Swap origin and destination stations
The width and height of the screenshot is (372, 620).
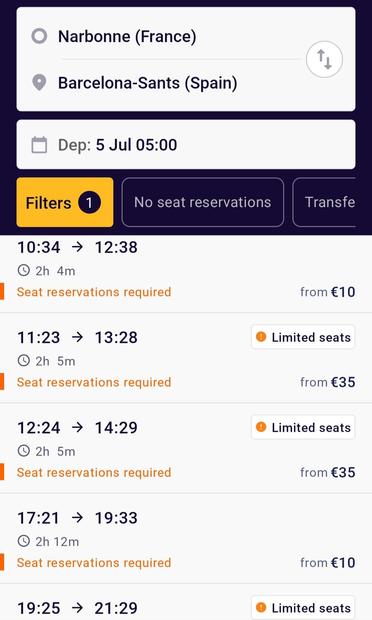coord(324,60)
